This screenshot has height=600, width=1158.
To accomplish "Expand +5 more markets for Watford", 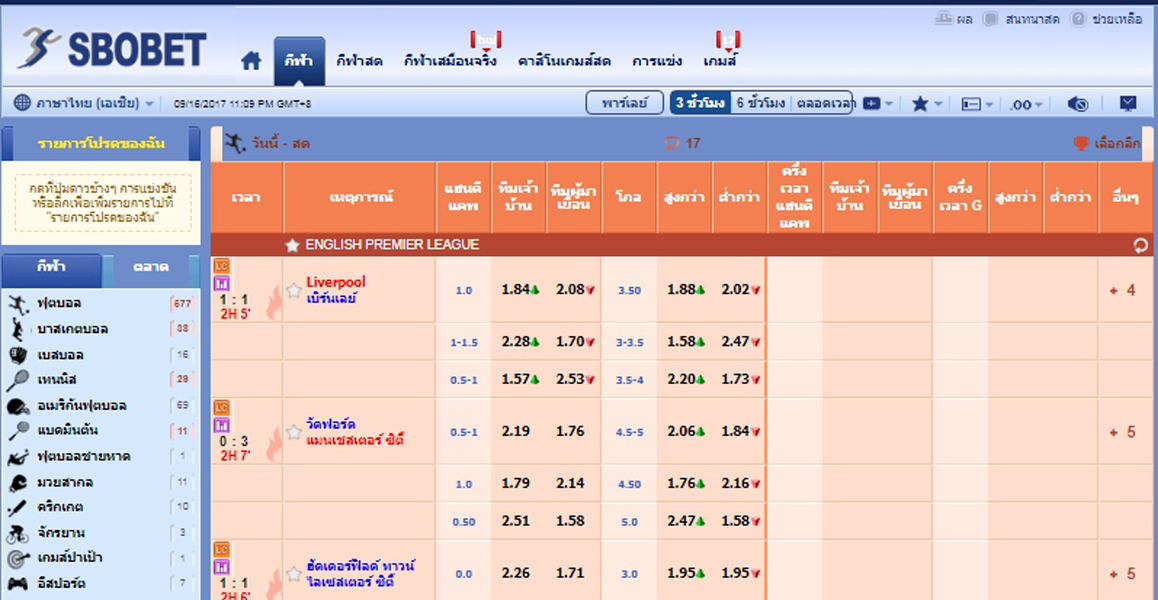I will pos(1123,432).
